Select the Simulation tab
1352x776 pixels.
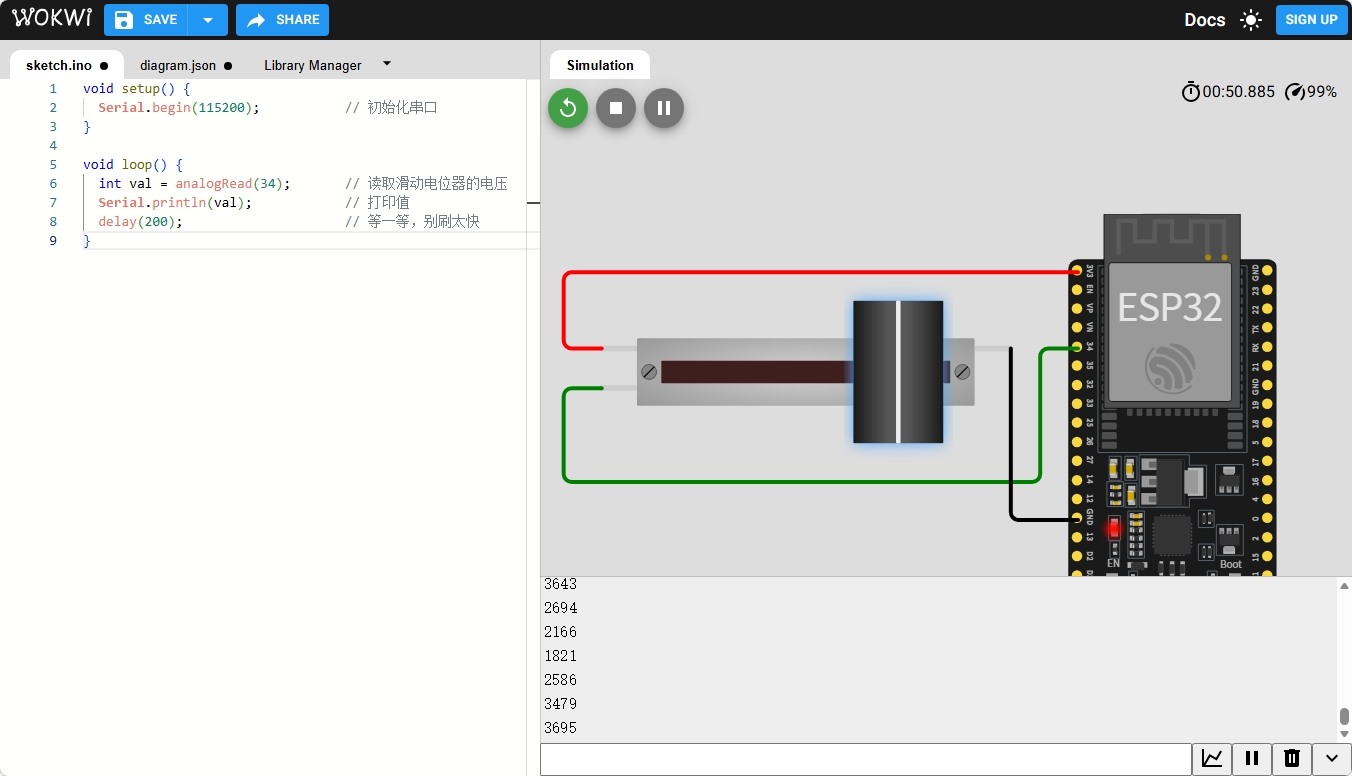(600, 65)
